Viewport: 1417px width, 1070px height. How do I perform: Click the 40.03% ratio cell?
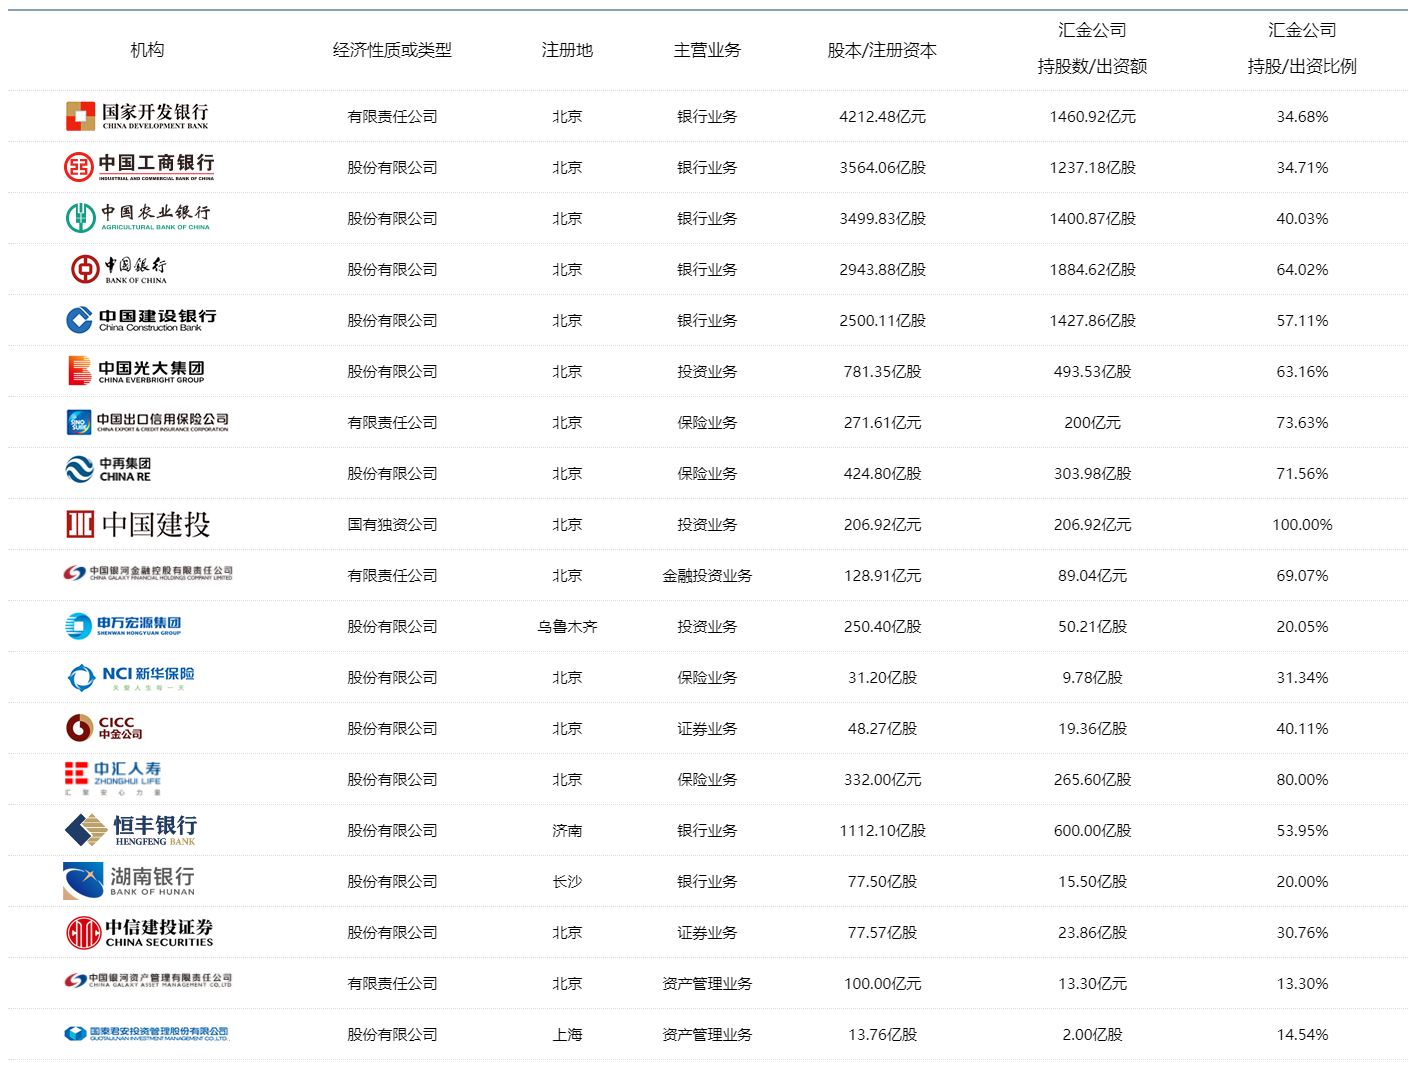[1302, 219]
